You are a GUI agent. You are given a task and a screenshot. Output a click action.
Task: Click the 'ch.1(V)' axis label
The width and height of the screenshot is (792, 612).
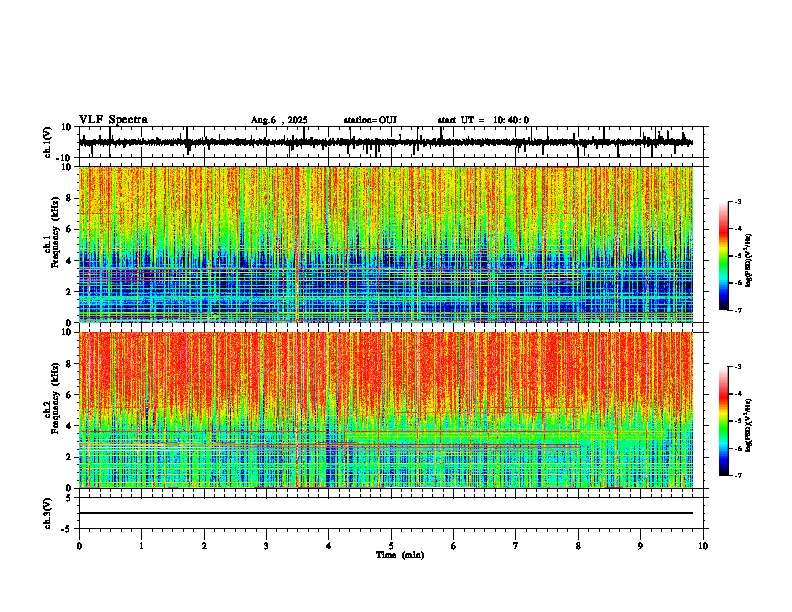[48, 142]
